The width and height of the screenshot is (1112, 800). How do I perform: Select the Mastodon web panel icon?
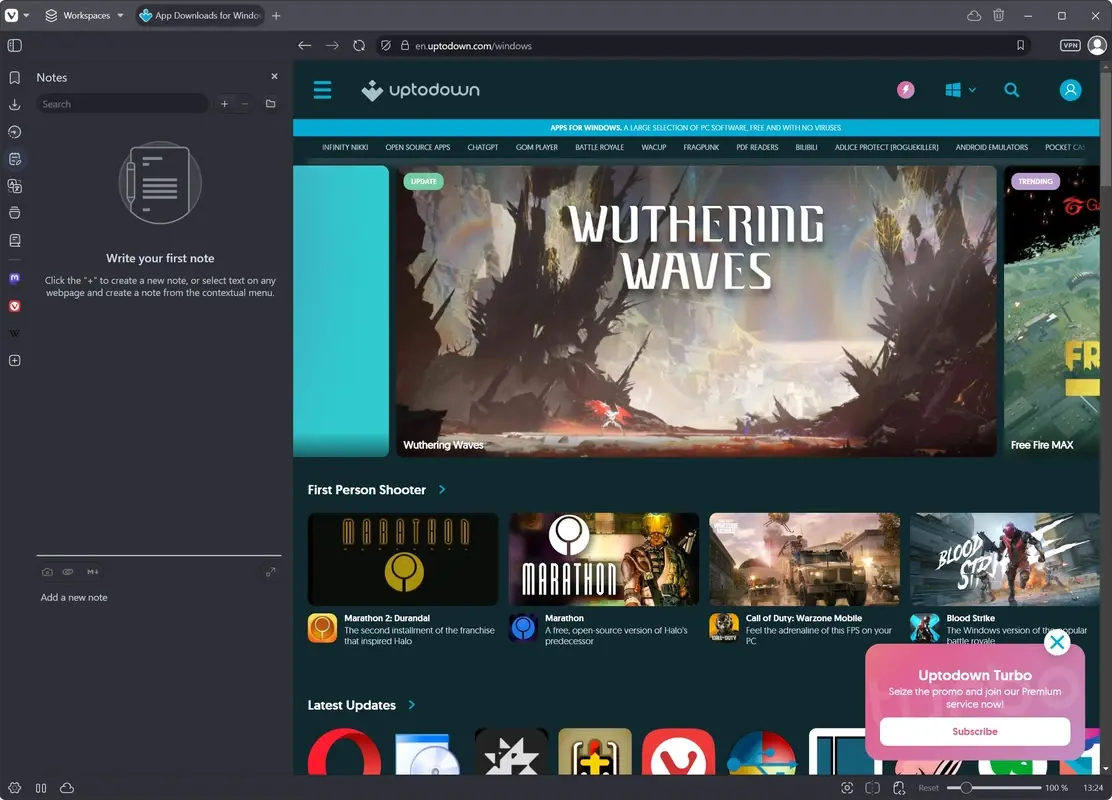click(14, 278)
